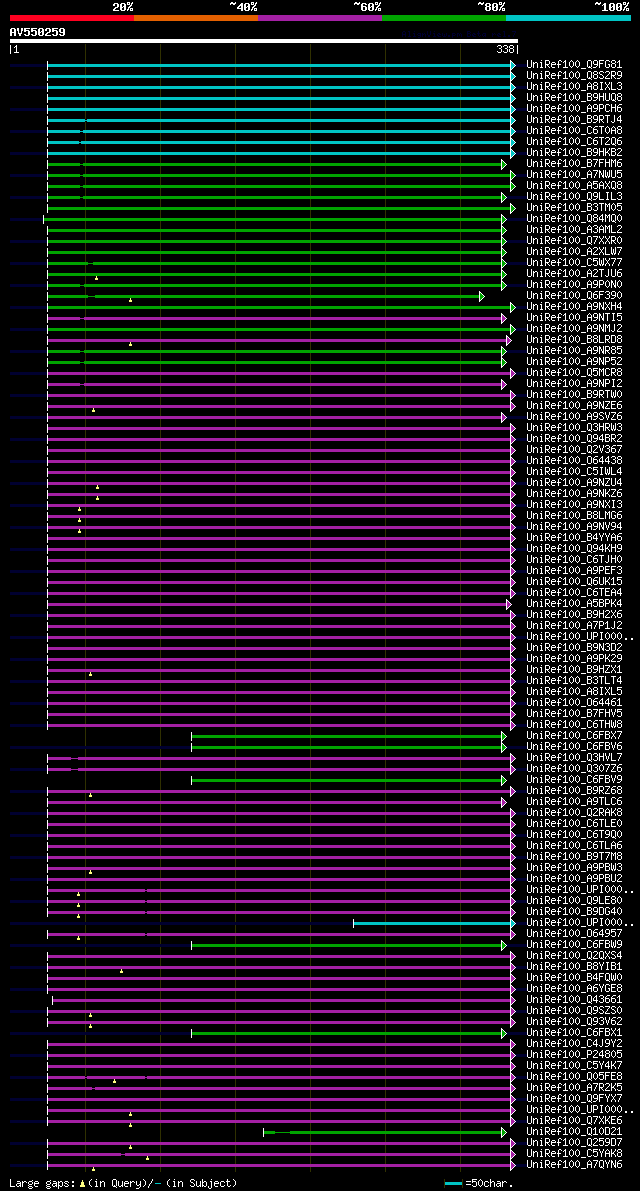Select hit label UniRef100_Q3HVL7
The image size is (640, 1191).
(574, 758)
